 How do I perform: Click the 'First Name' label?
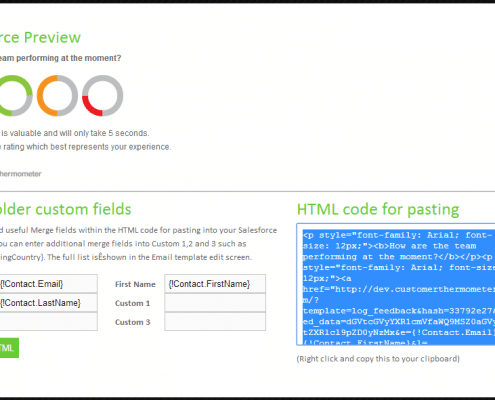click(x=135, y=284)
